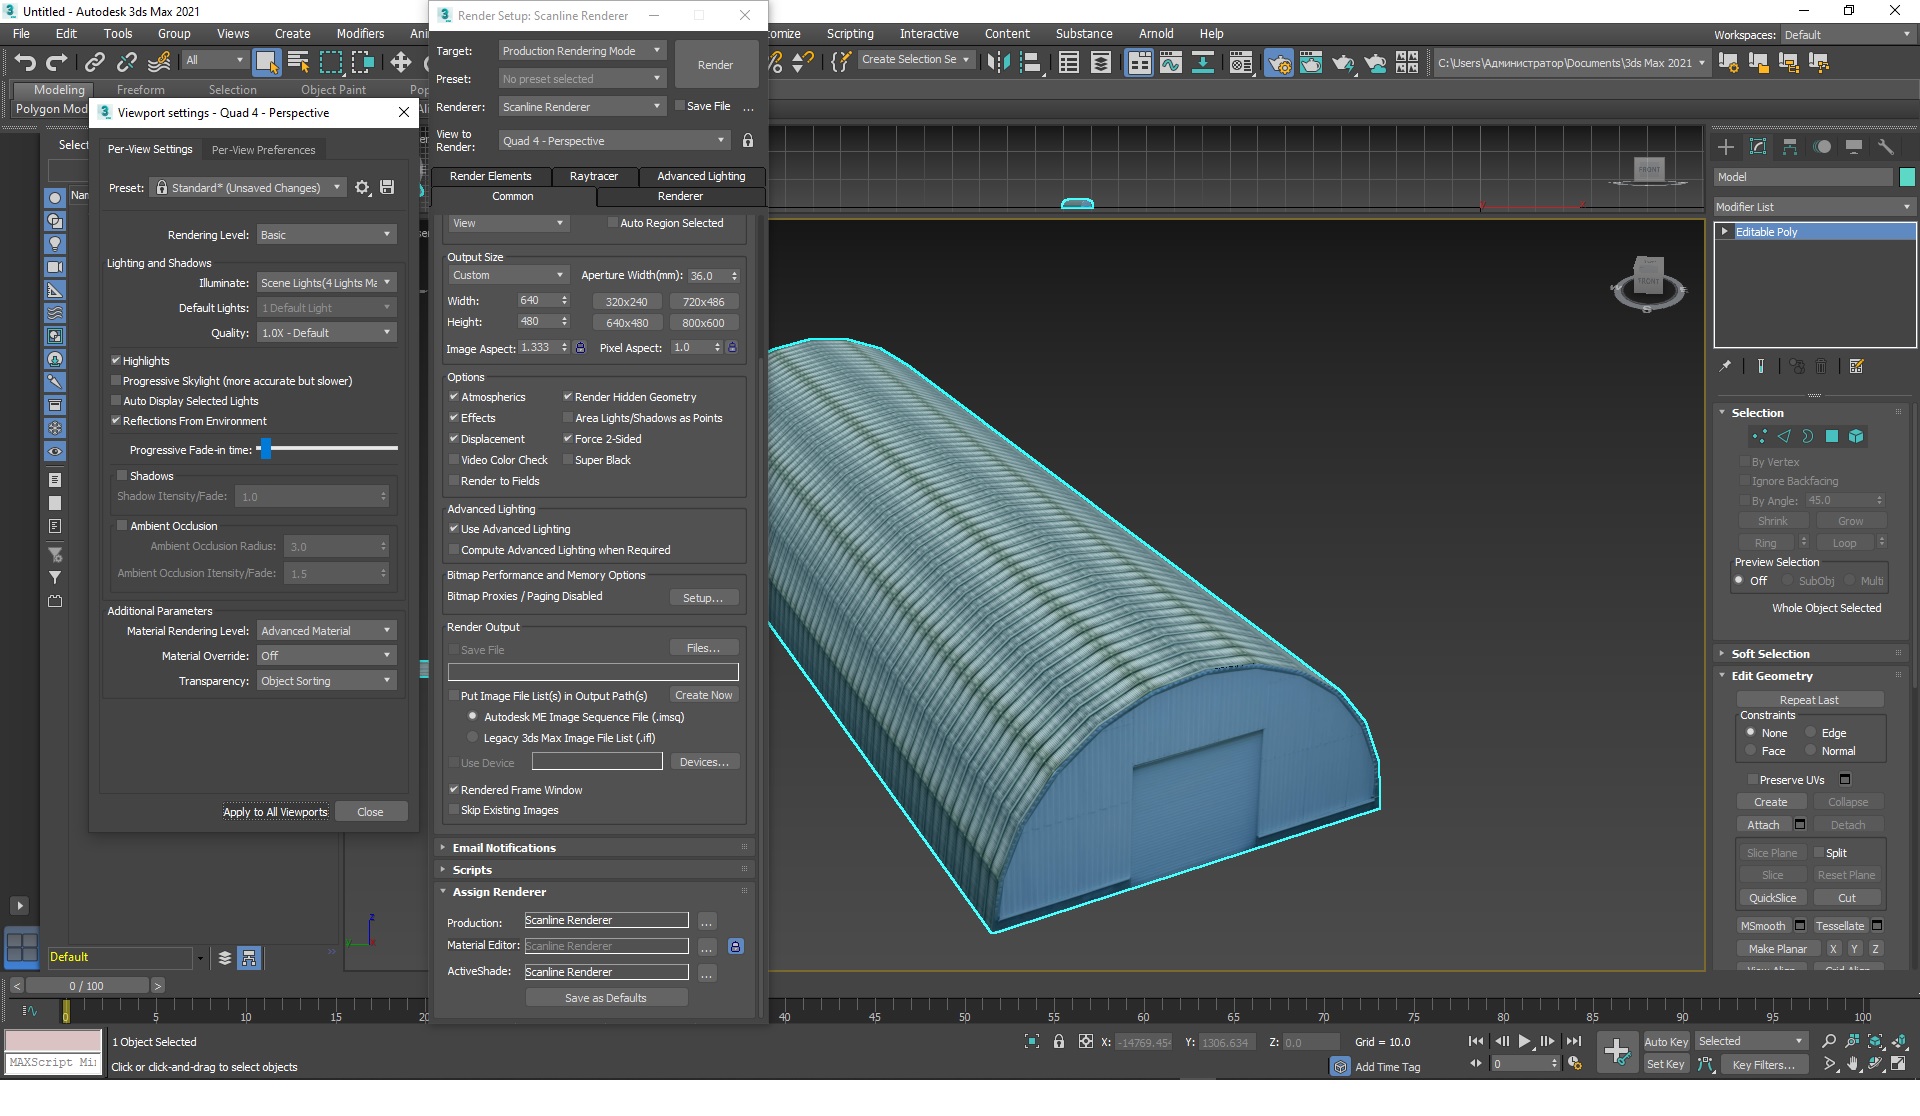Select Element sub-object level icon

[x=1856, y=437]
